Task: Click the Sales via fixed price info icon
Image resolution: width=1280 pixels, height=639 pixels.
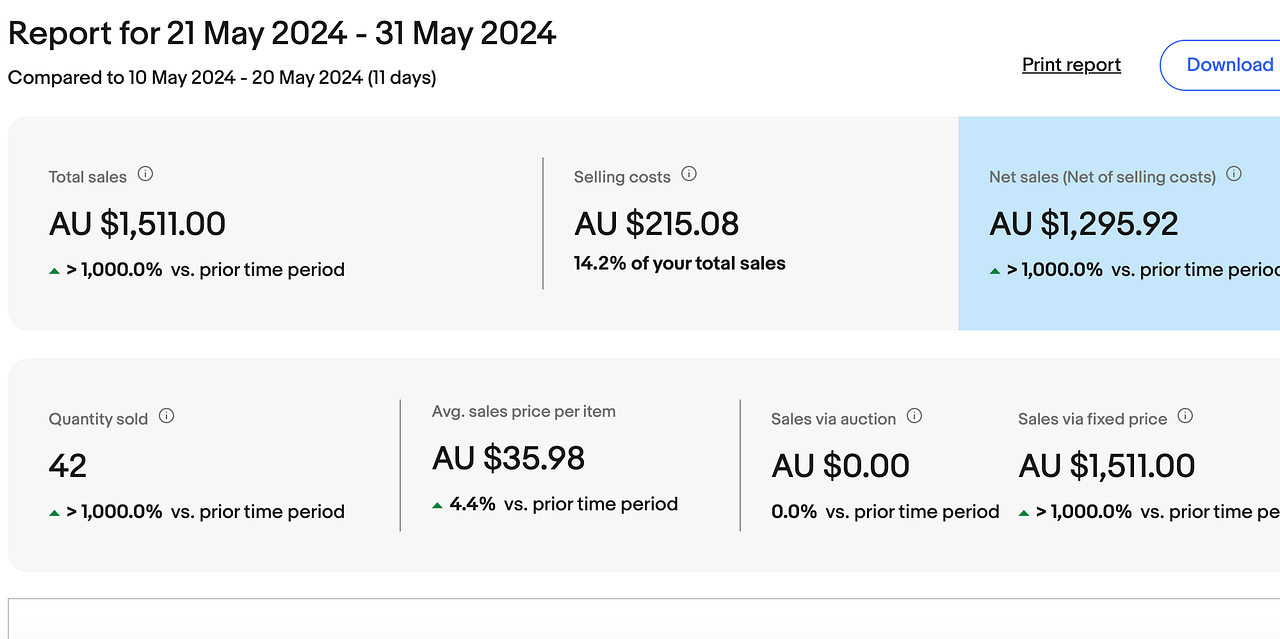Action: click(1185, 416)
